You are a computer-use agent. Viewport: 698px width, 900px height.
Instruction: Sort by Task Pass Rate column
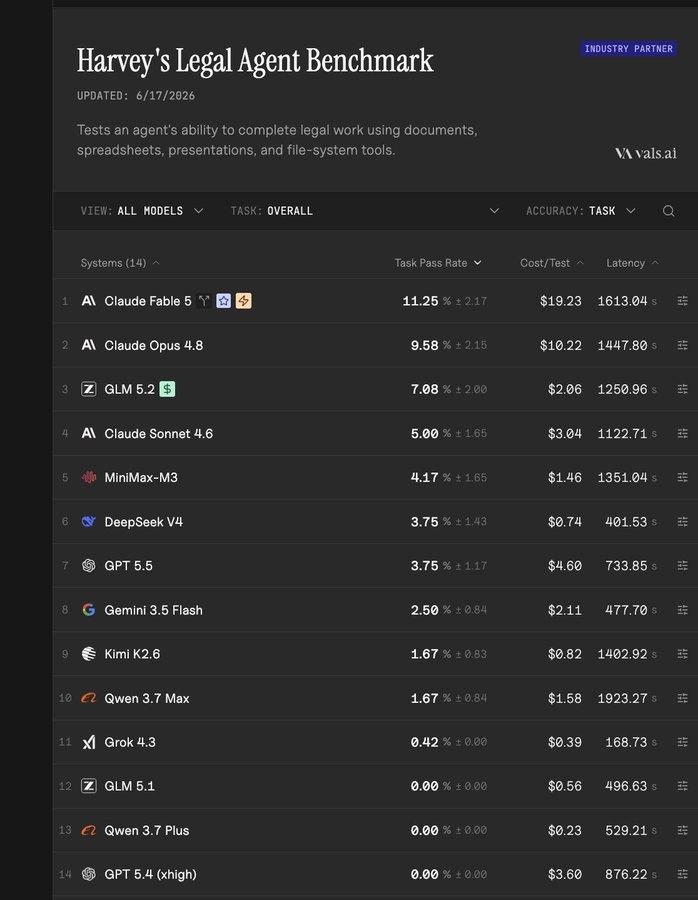(x=437, y=263)
